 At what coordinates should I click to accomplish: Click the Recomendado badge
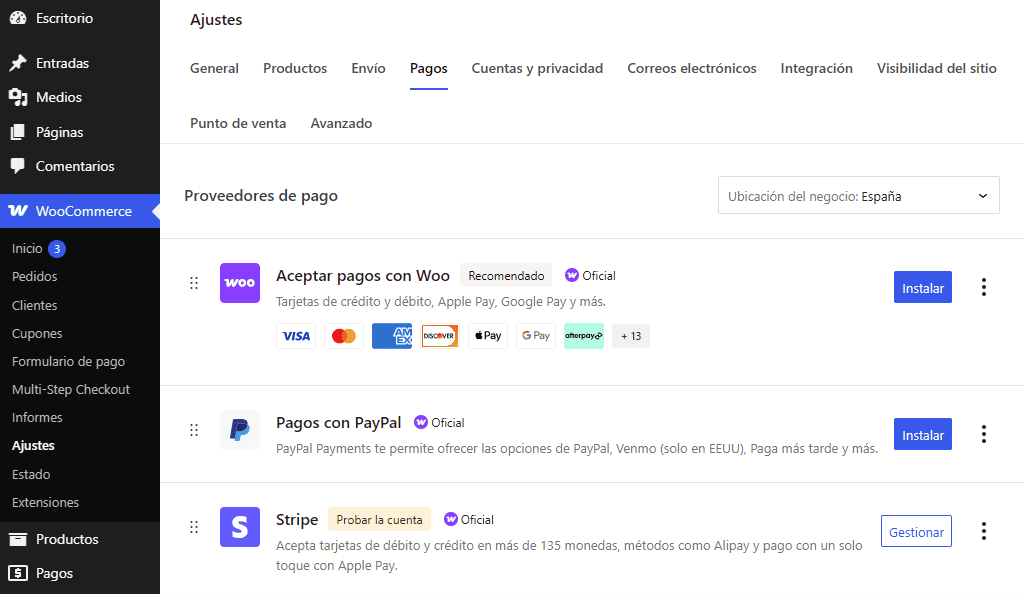506,275
